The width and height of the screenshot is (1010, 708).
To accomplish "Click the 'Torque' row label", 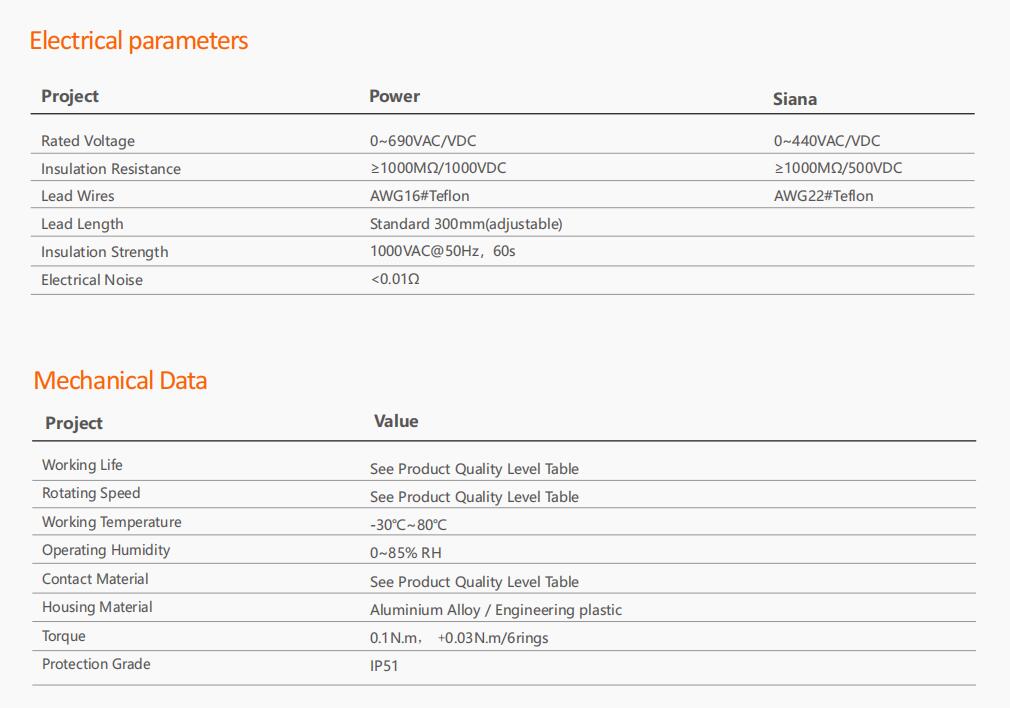I will point(63,636).
